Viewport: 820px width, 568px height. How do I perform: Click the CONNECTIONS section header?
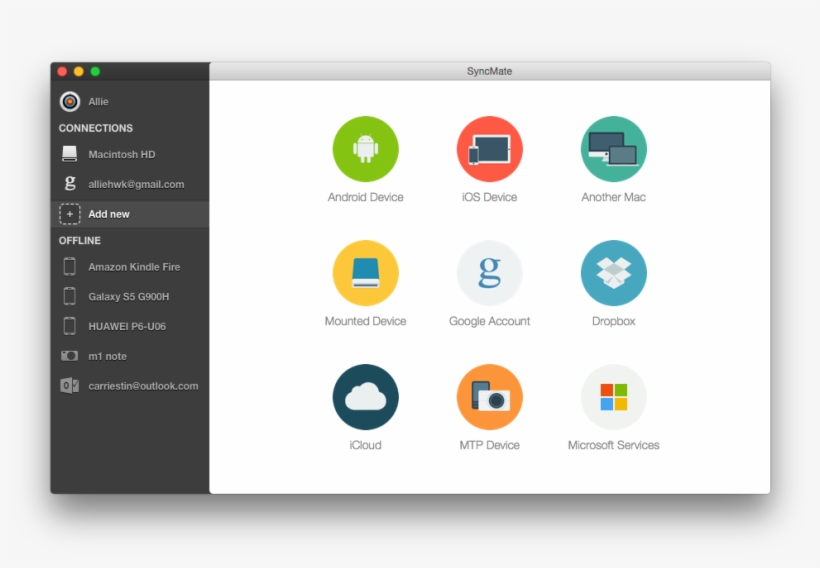coord(96,128)
